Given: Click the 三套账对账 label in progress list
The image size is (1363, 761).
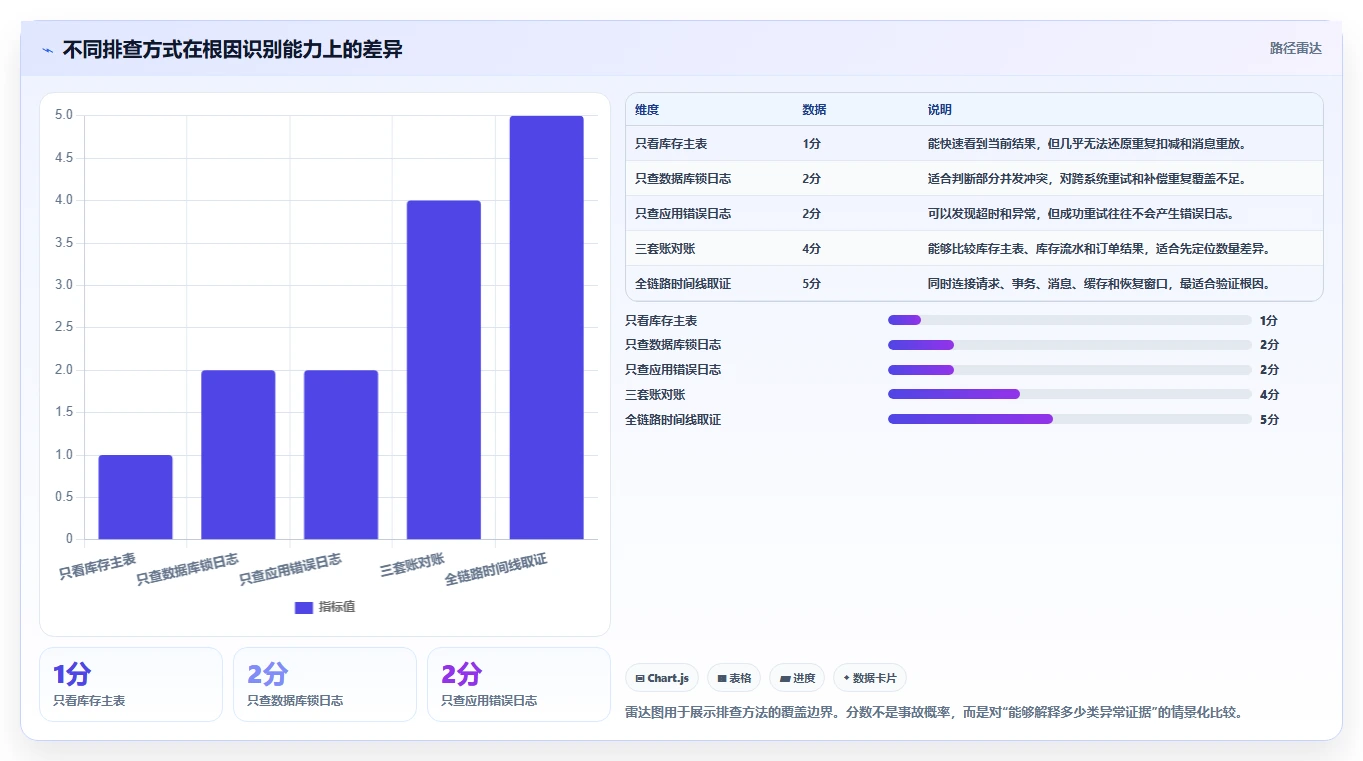Looking at the screenshot, I should (x=655, y=395).
